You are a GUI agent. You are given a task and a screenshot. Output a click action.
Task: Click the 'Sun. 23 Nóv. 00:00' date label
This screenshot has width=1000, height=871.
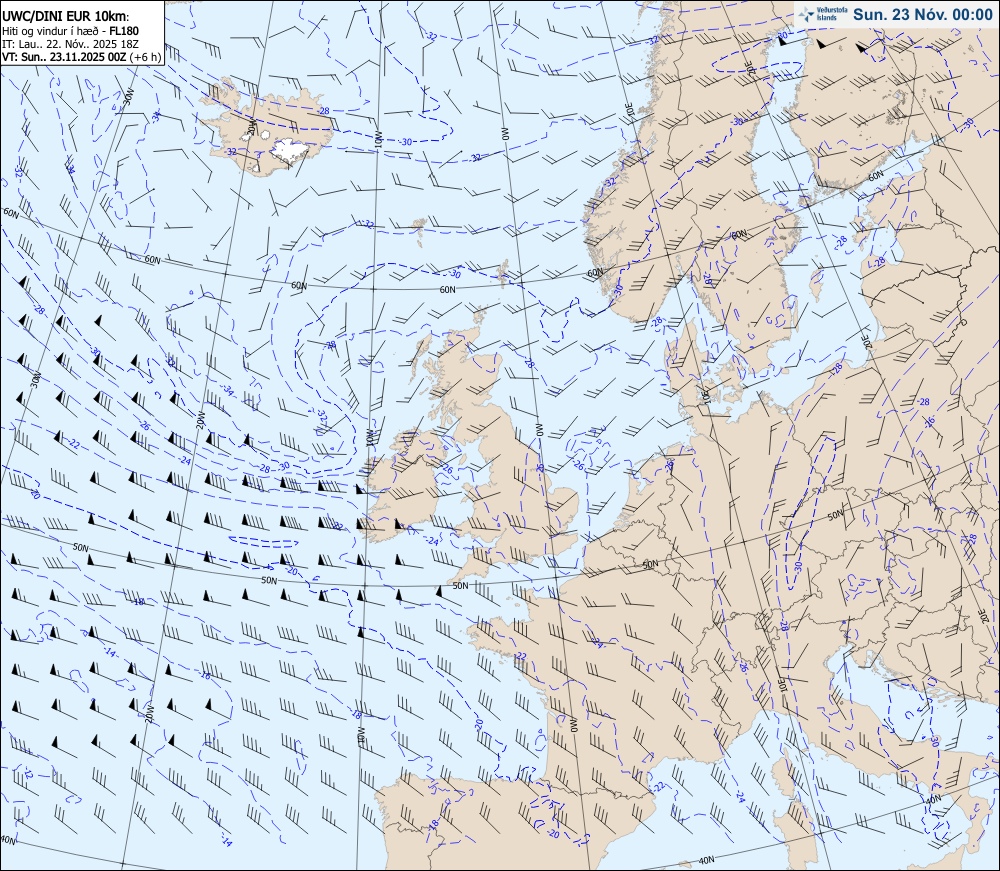[x=923, y=15]
